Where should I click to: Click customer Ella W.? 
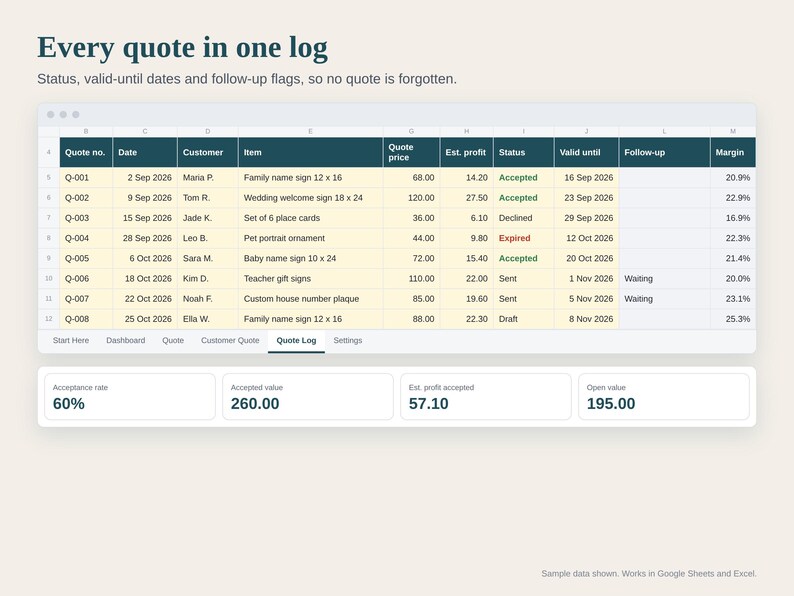pos(208,320)
